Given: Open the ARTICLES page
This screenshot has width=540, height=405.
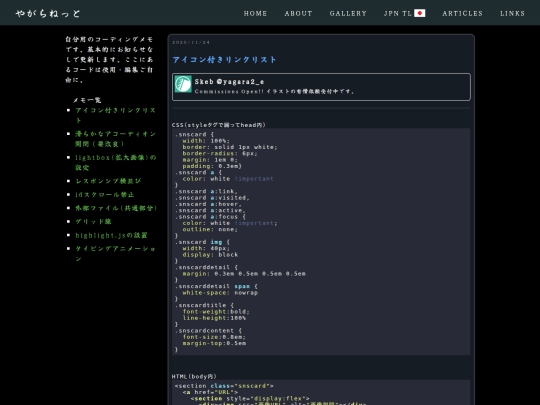Looking at the screenshot, I should 463,13.
